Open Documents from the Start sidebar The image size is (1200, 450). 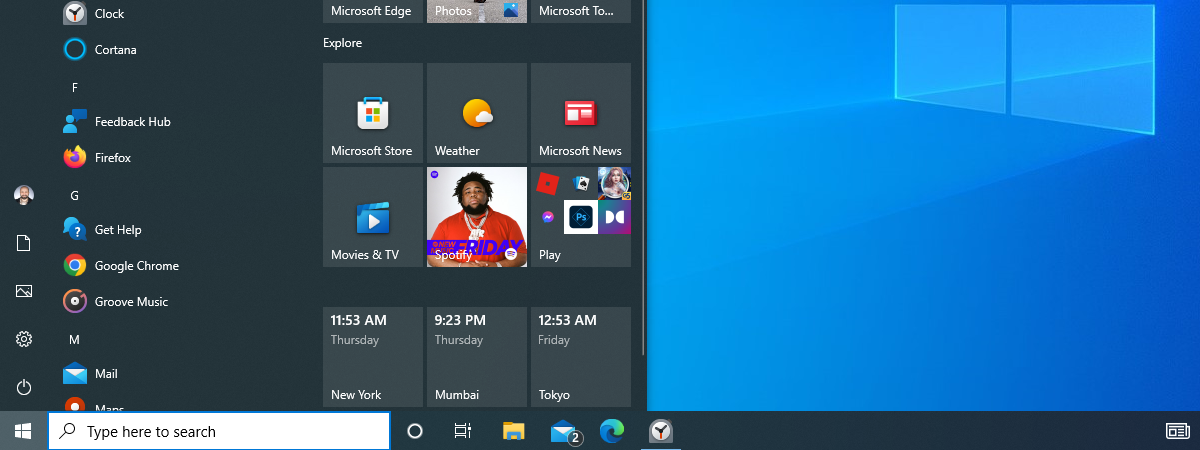pyautogui.click(x=24, y=243)
